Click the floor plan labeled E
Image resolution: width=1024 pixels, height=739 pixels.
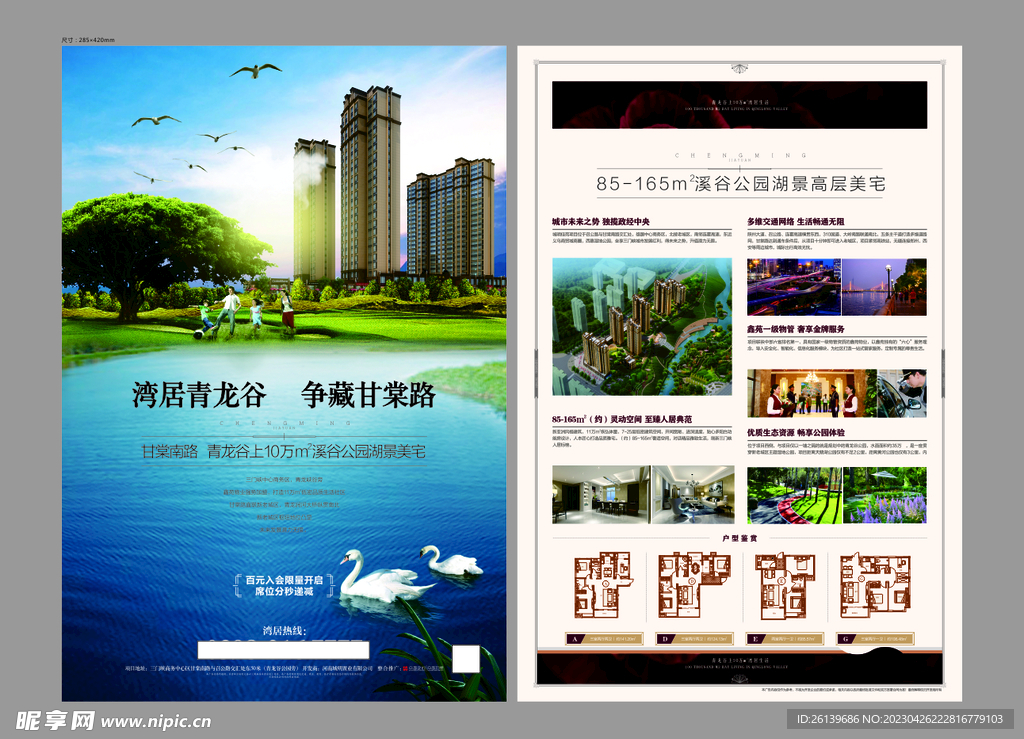[784, 586]
